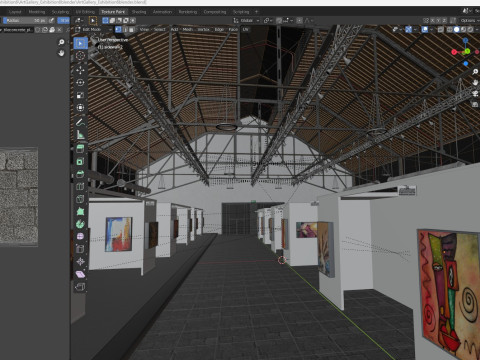The width and height of the screenshot is (480, 360).
Task: Select the Edge Slide tool
Action: point(80,249)
